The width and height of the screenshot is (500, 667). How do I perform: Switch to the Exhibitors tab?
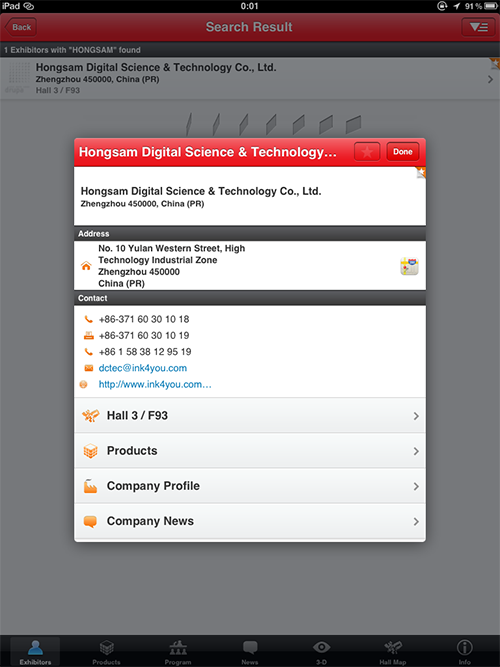pyautogui.click(x=35, y=652)
